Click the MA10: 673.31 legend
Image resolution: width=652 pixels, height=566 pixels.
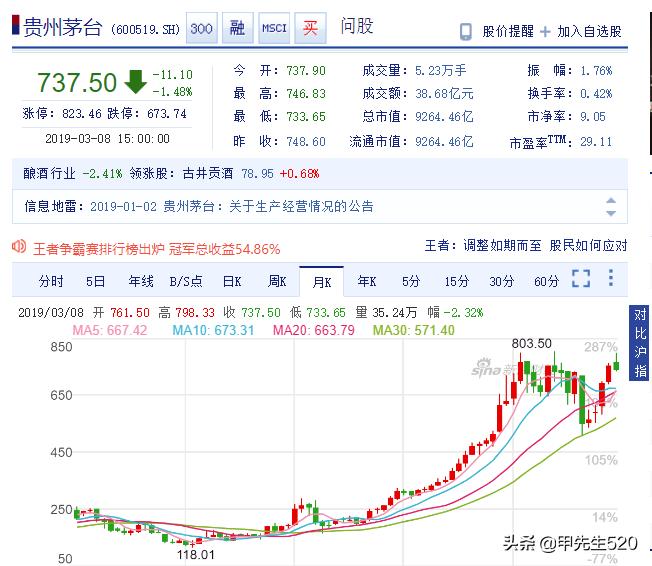point(213,330)
